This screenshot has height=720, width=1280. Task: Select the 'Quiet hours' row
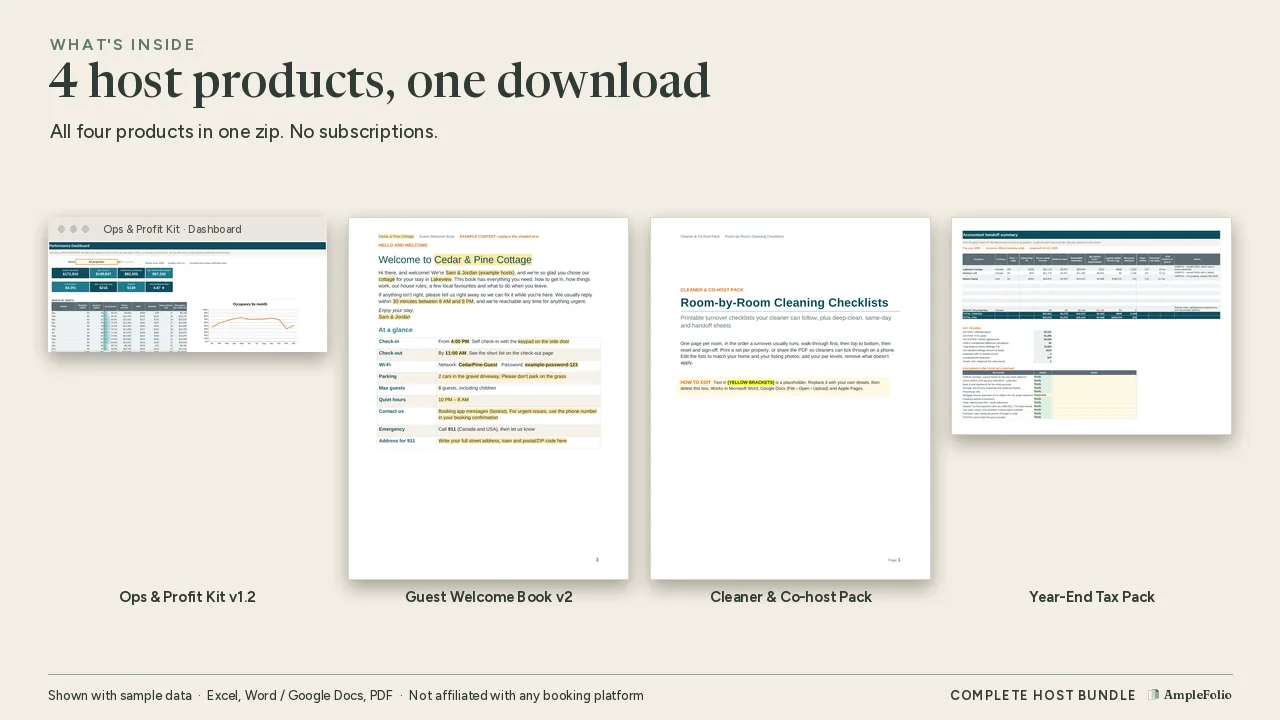[489, 400]
